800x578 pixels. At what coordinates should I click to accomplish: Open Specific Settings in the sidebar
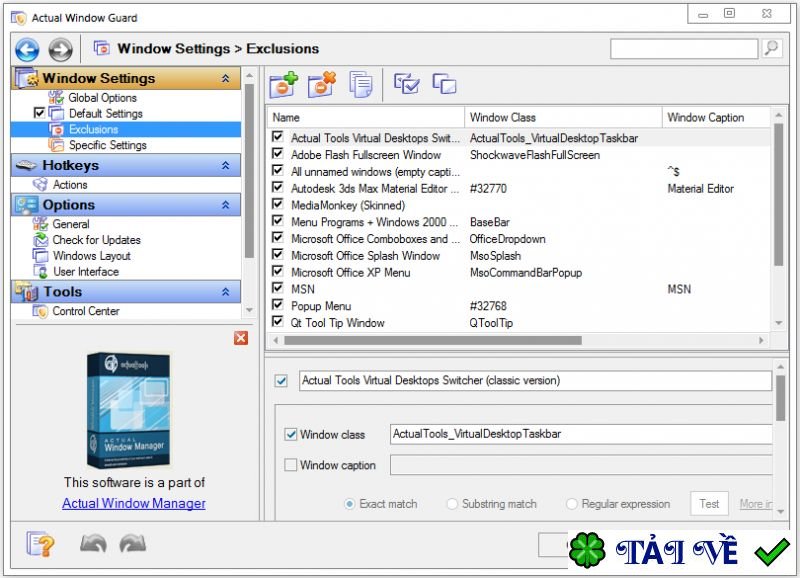107,145
